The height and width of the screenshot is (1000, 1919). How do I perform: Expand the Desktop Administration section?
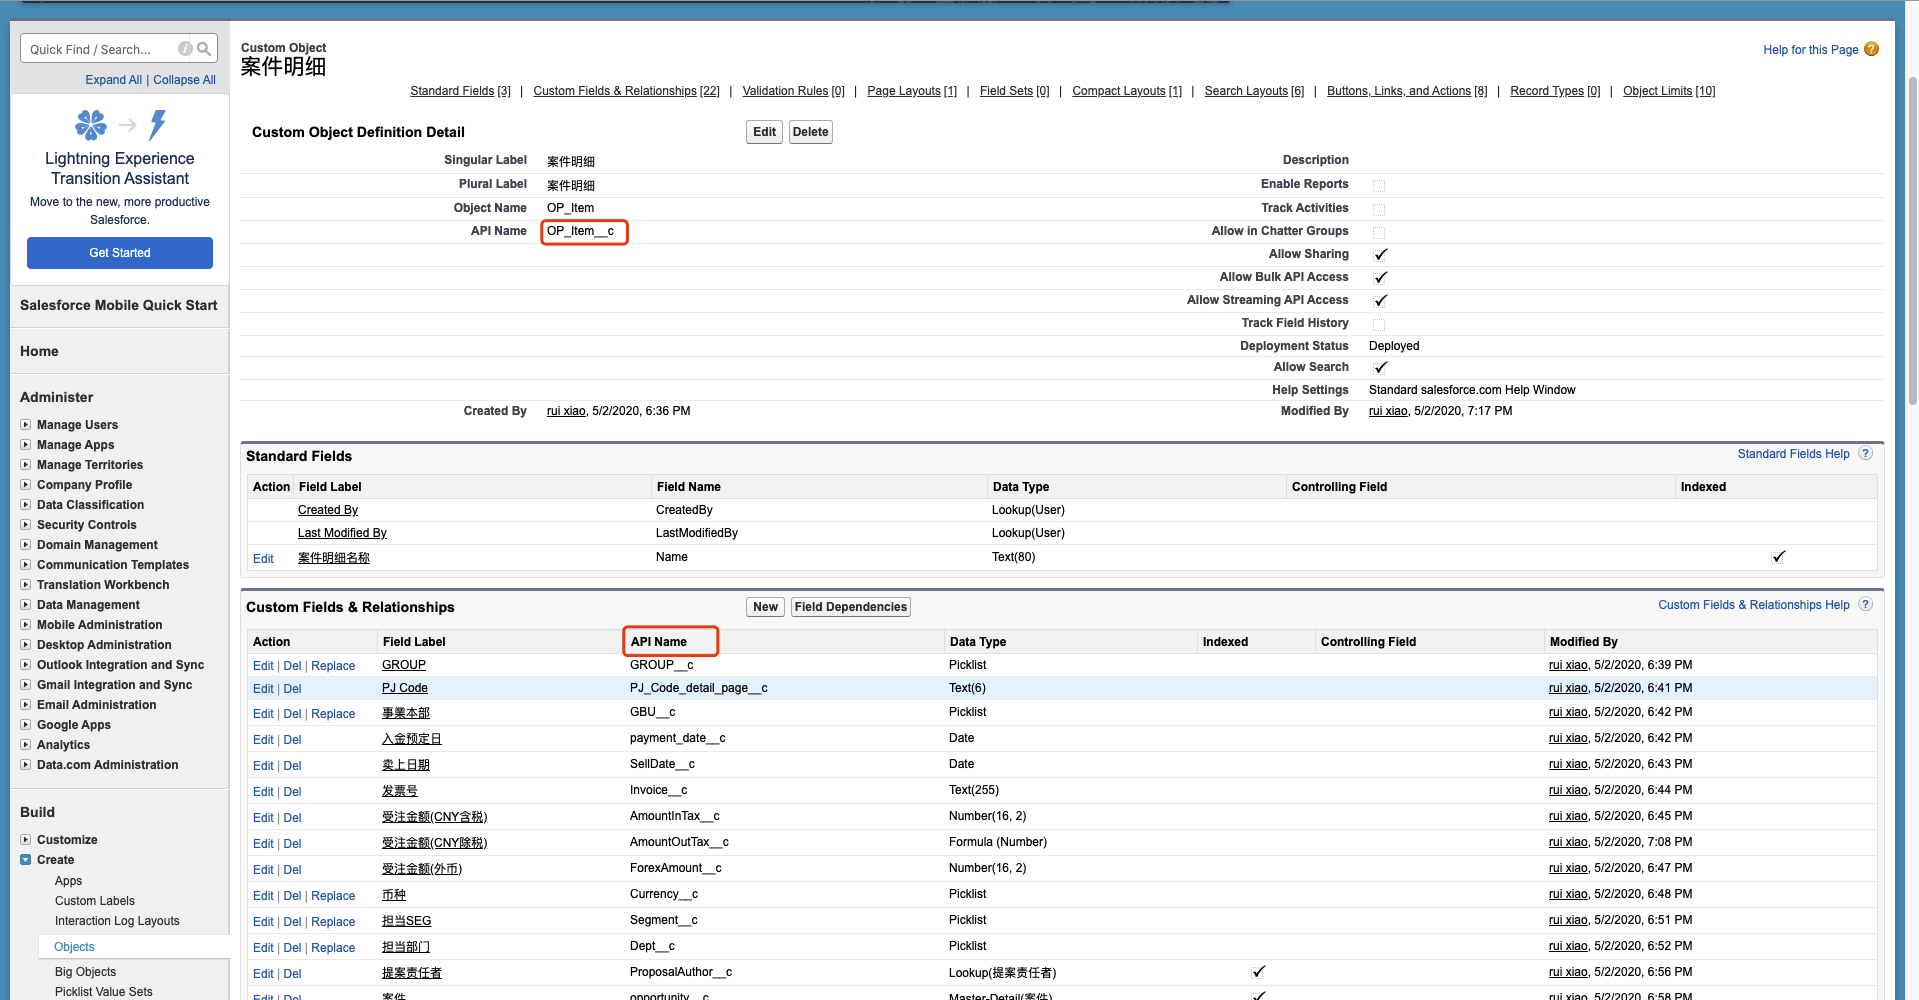25,644
